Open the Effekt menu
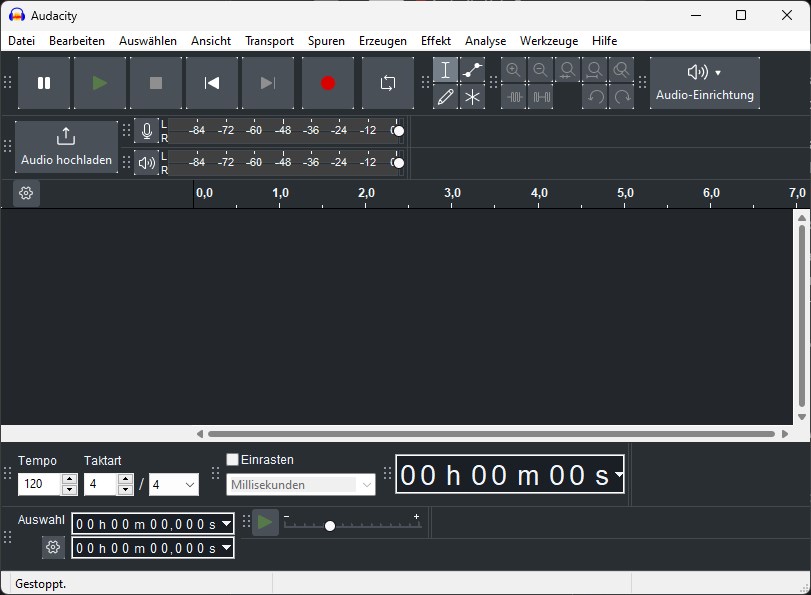 pyautogui.click(x=435, y=41)
